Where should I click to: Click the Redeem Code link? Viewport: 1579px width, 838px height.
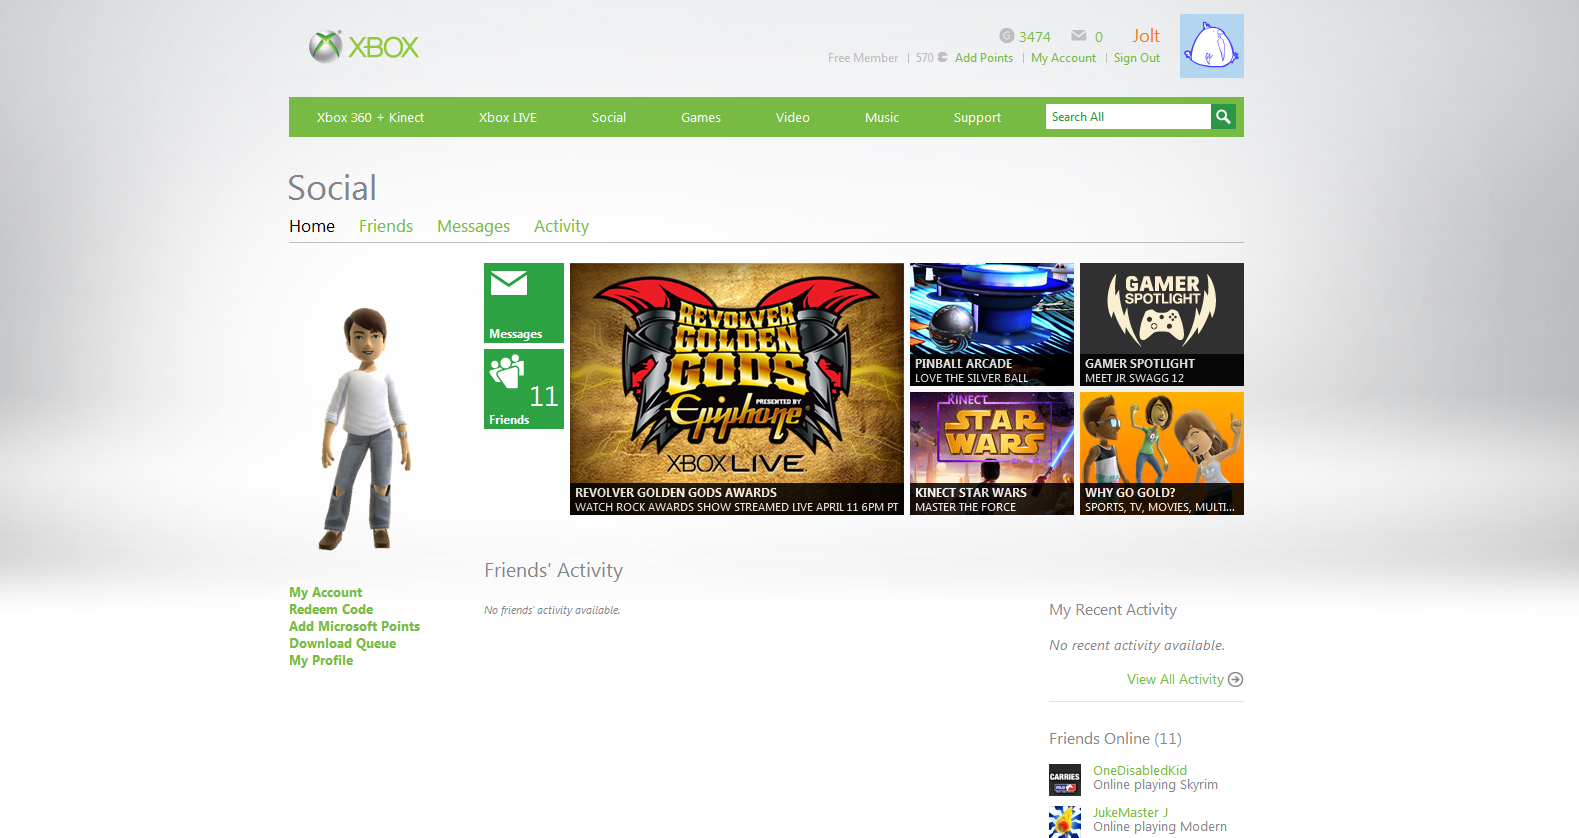[x=331, y=609]
